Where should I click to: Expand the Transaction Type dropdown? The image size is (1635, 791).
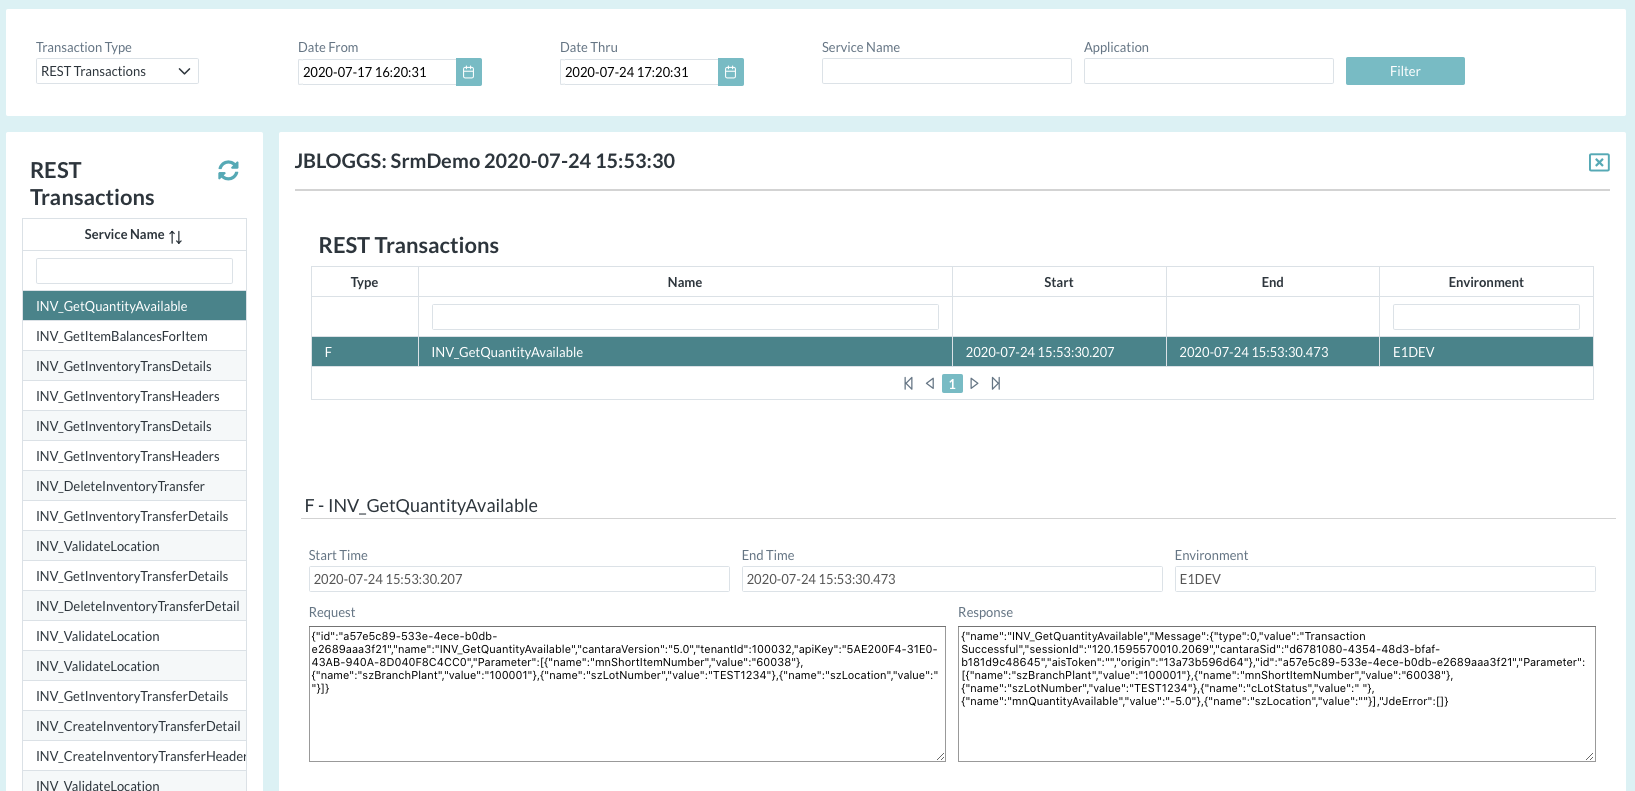117,71
